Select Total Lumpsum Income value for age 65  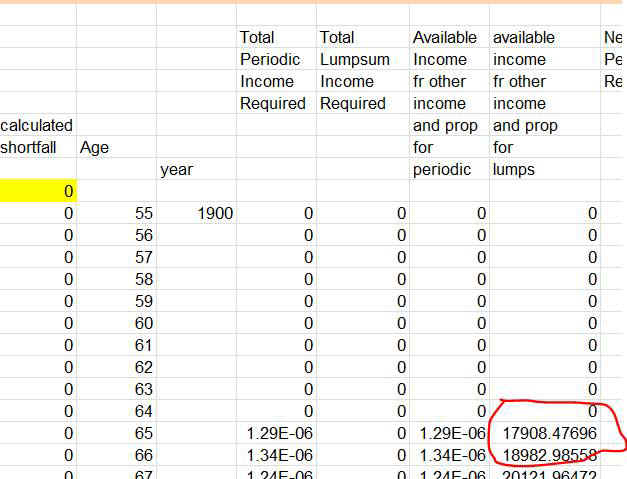click(362, 433)
